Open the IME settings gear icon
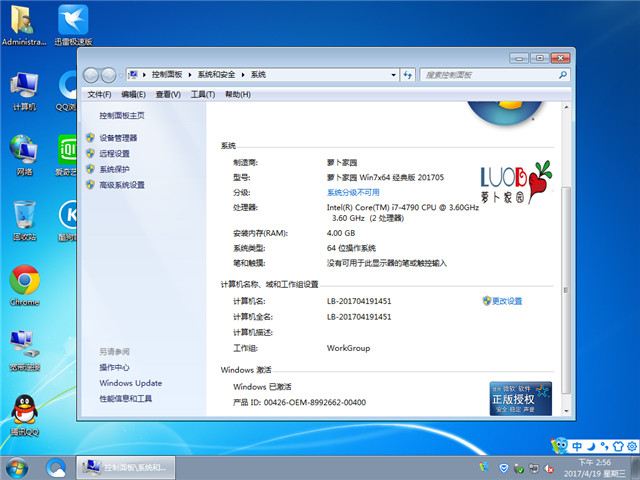This screenshot has width=640, height=480. click(632, 446)
